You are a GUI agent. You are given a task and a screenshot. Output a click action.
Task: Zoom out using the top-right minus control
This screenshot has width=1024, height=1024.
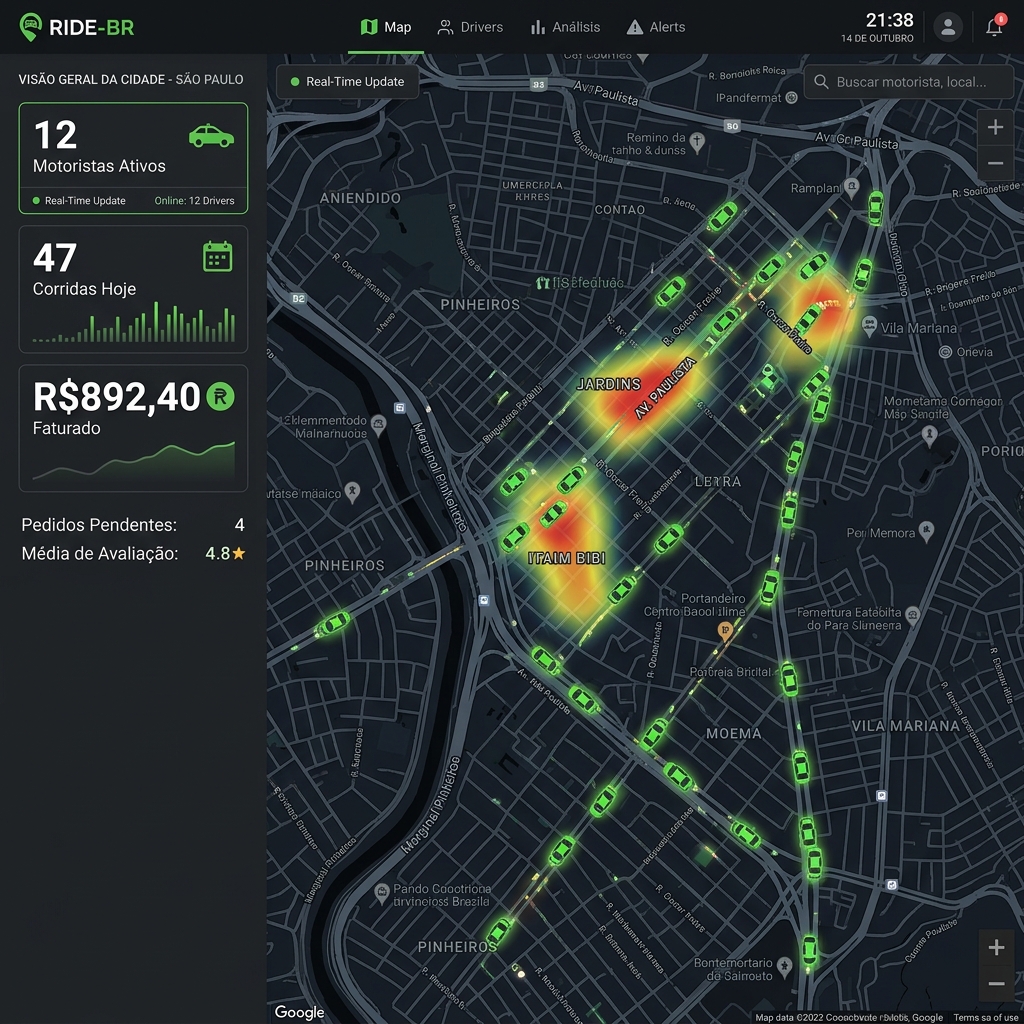point(995,163)
